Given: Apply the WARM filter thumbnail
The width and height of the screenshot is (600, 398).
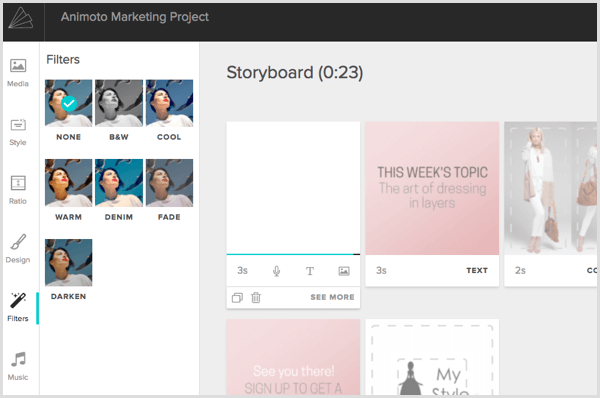Looking at the screenshot, I should [68, 183].
